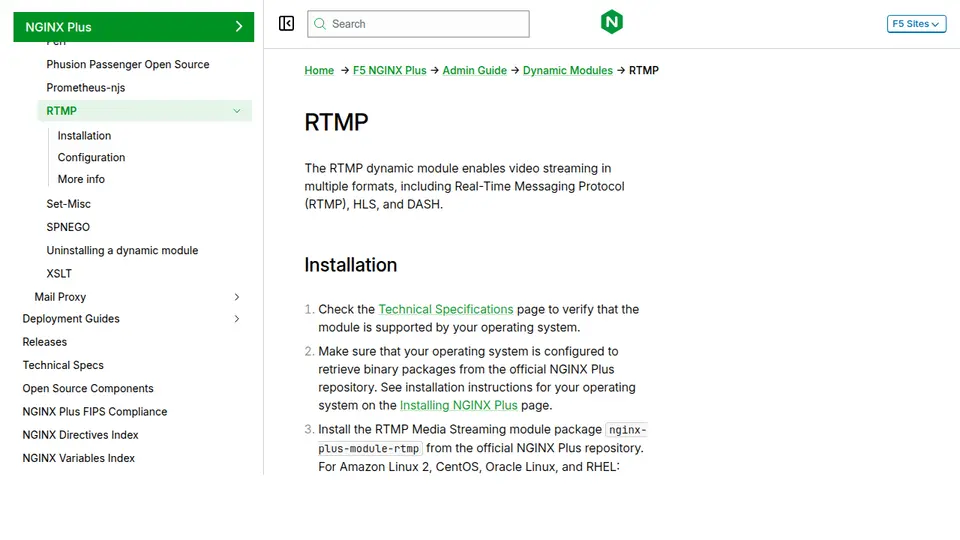The image size is (960, 540).
Task: Click the nginx-plus-module-rtmp package name code
Action: point(370,448)
